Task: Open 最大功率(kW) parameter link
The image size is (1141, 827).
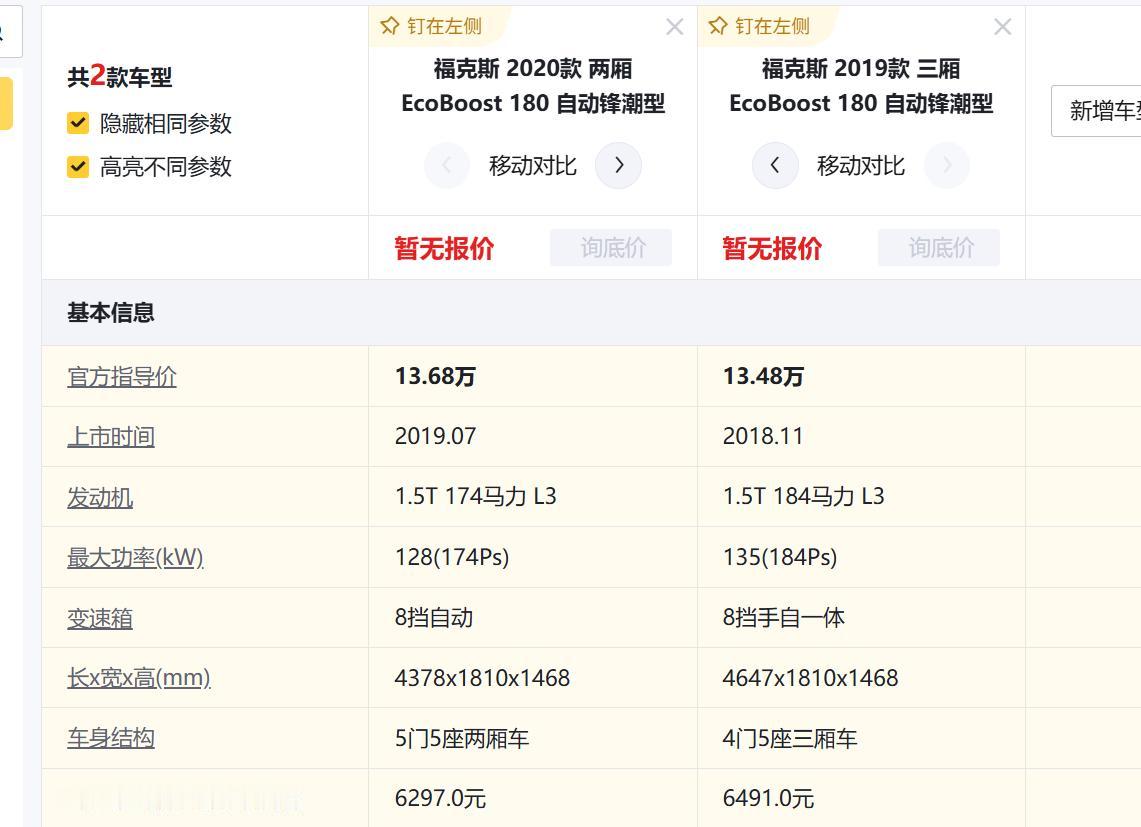Action: (x=135, y=558)
